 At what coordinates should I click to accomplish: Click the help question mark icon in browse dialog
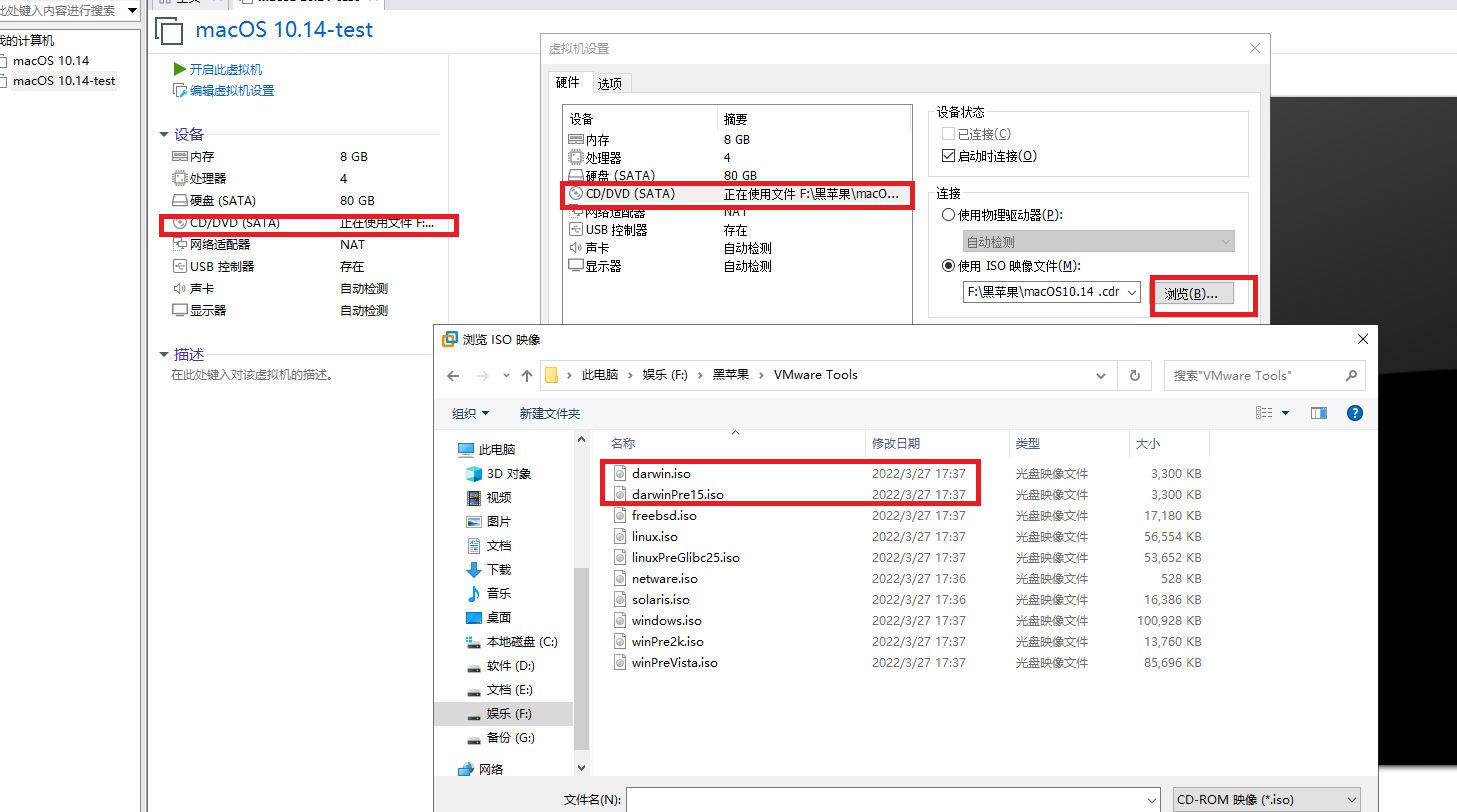click(1355, 413)
